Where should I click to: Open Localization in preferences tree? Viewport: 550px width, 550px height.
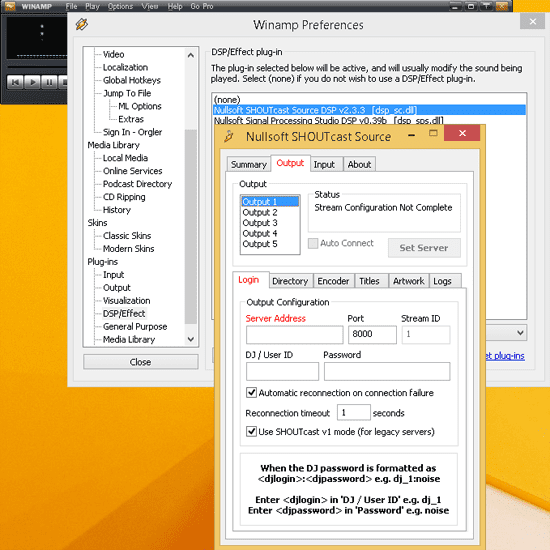(x=125, y=67)
